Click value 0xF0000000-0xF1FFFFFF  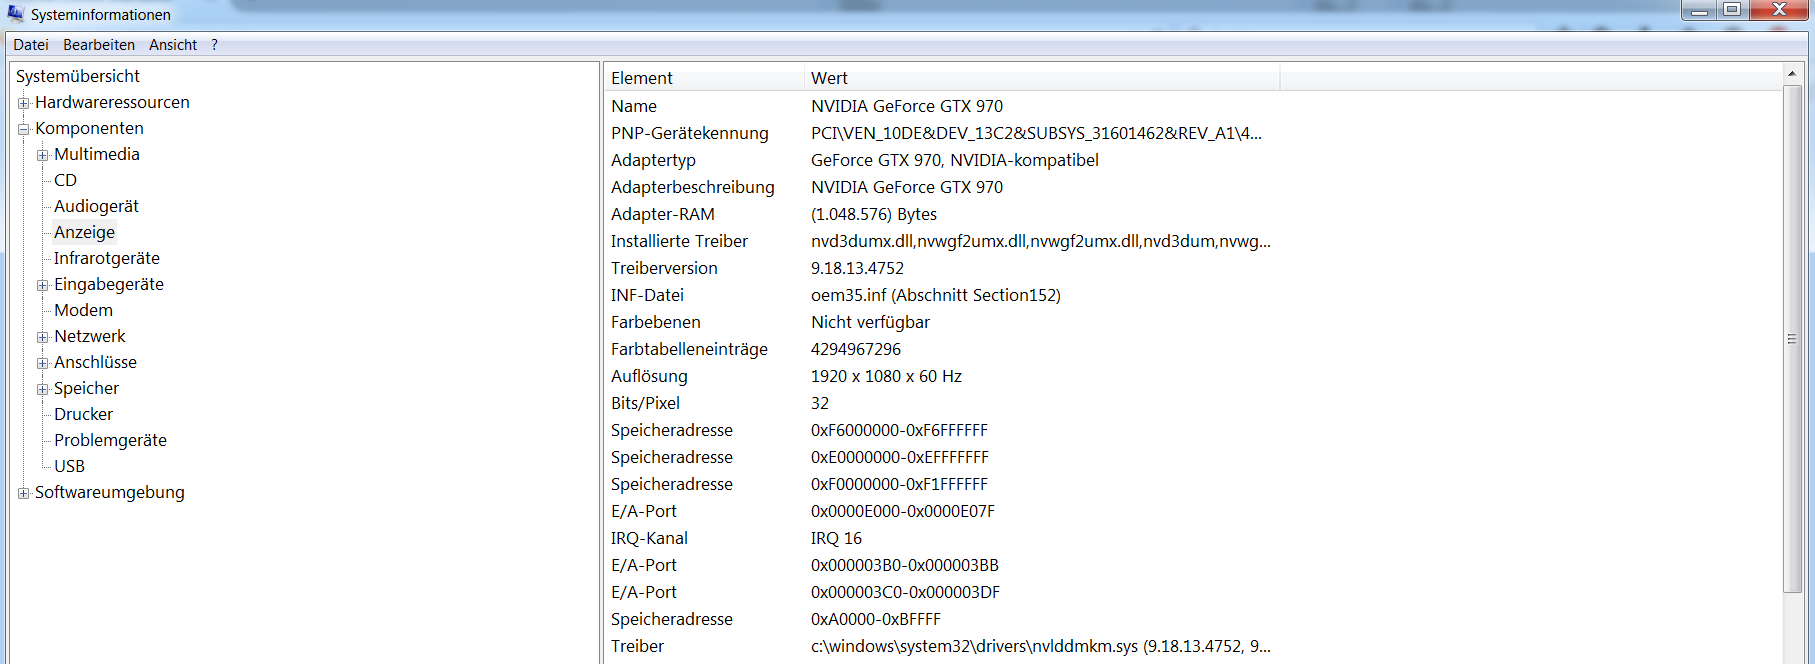[x=899, y=484]
